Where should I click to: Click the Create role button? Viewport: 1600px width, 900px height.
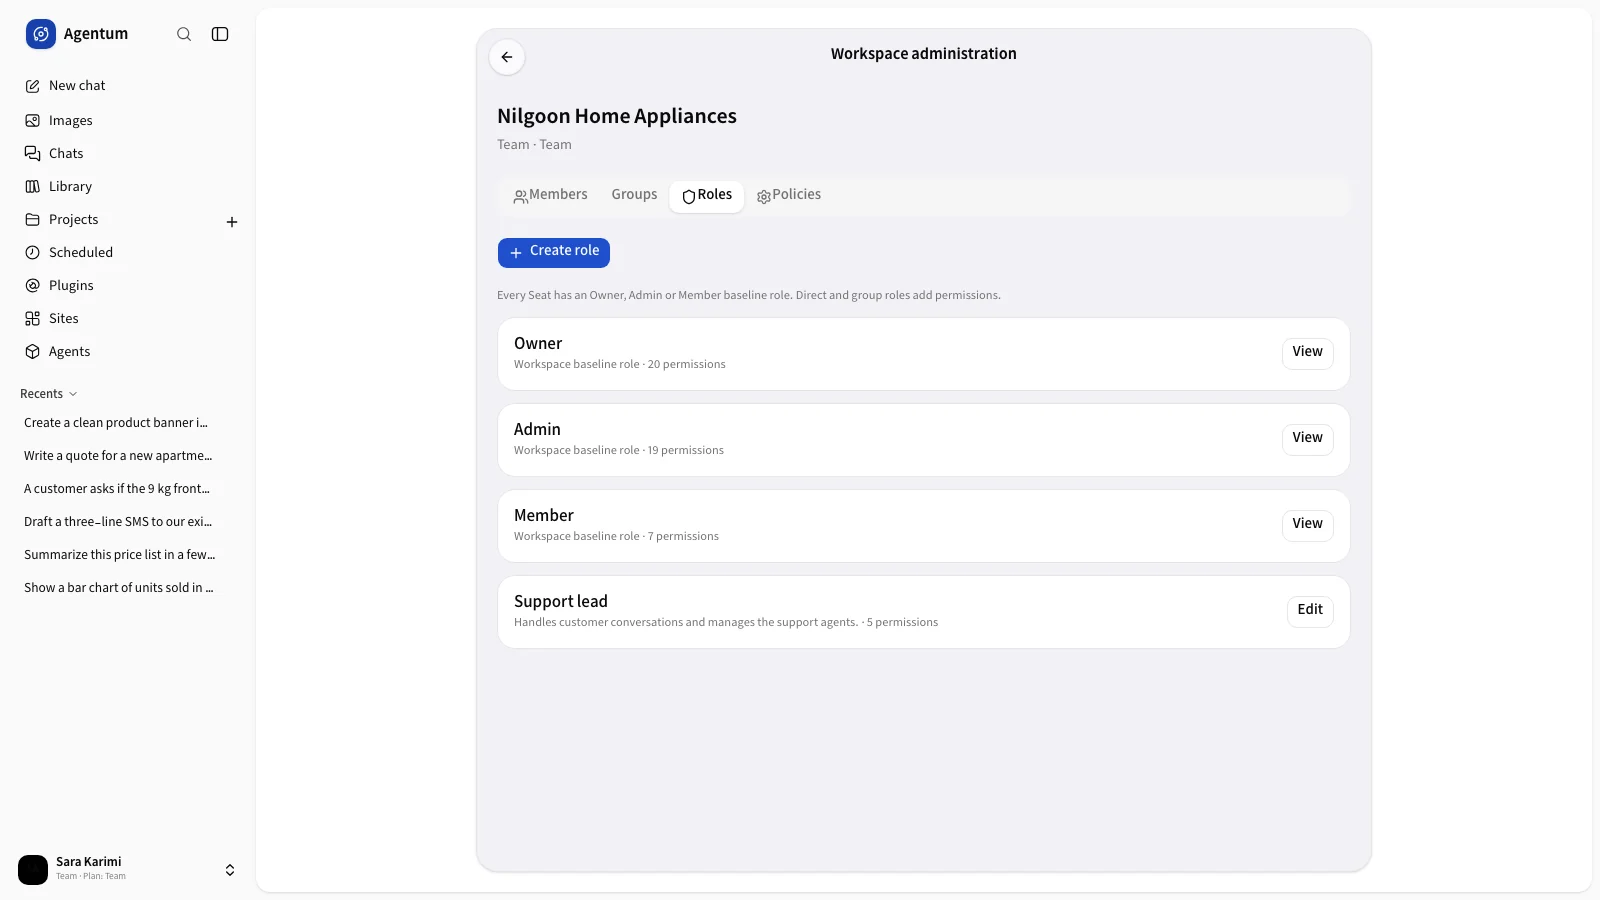[554, 252]
